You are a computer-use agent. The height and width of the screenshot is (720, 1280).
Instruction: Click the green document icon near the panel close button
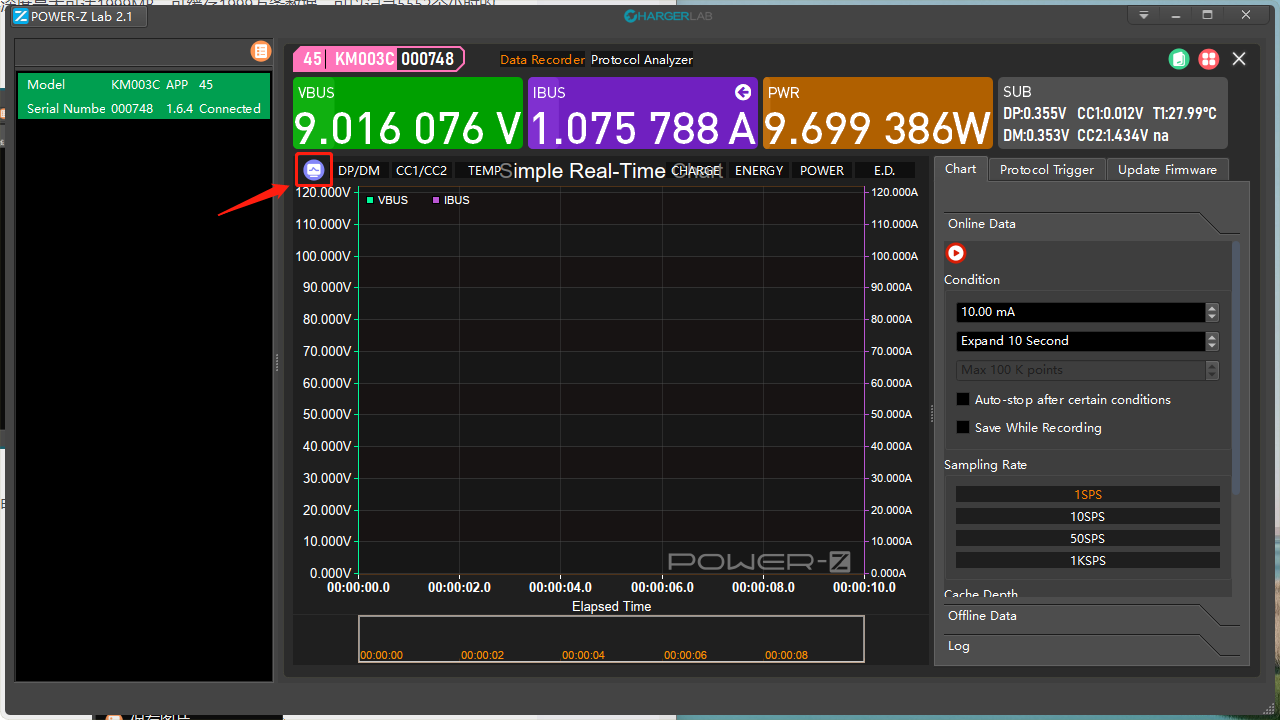(x=1178, y=59)
